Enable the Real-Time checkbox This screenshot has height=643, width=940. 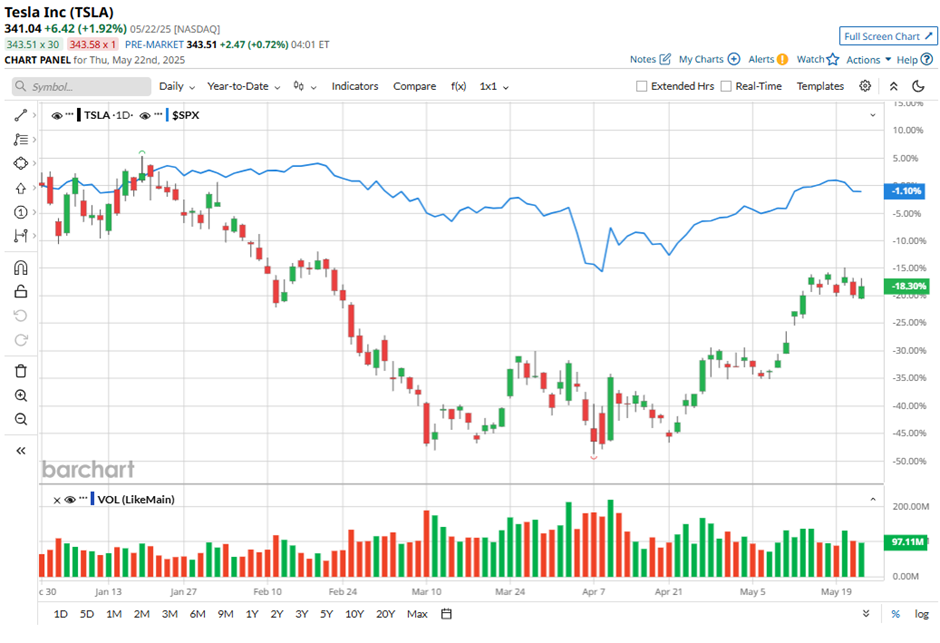(726, 86)
